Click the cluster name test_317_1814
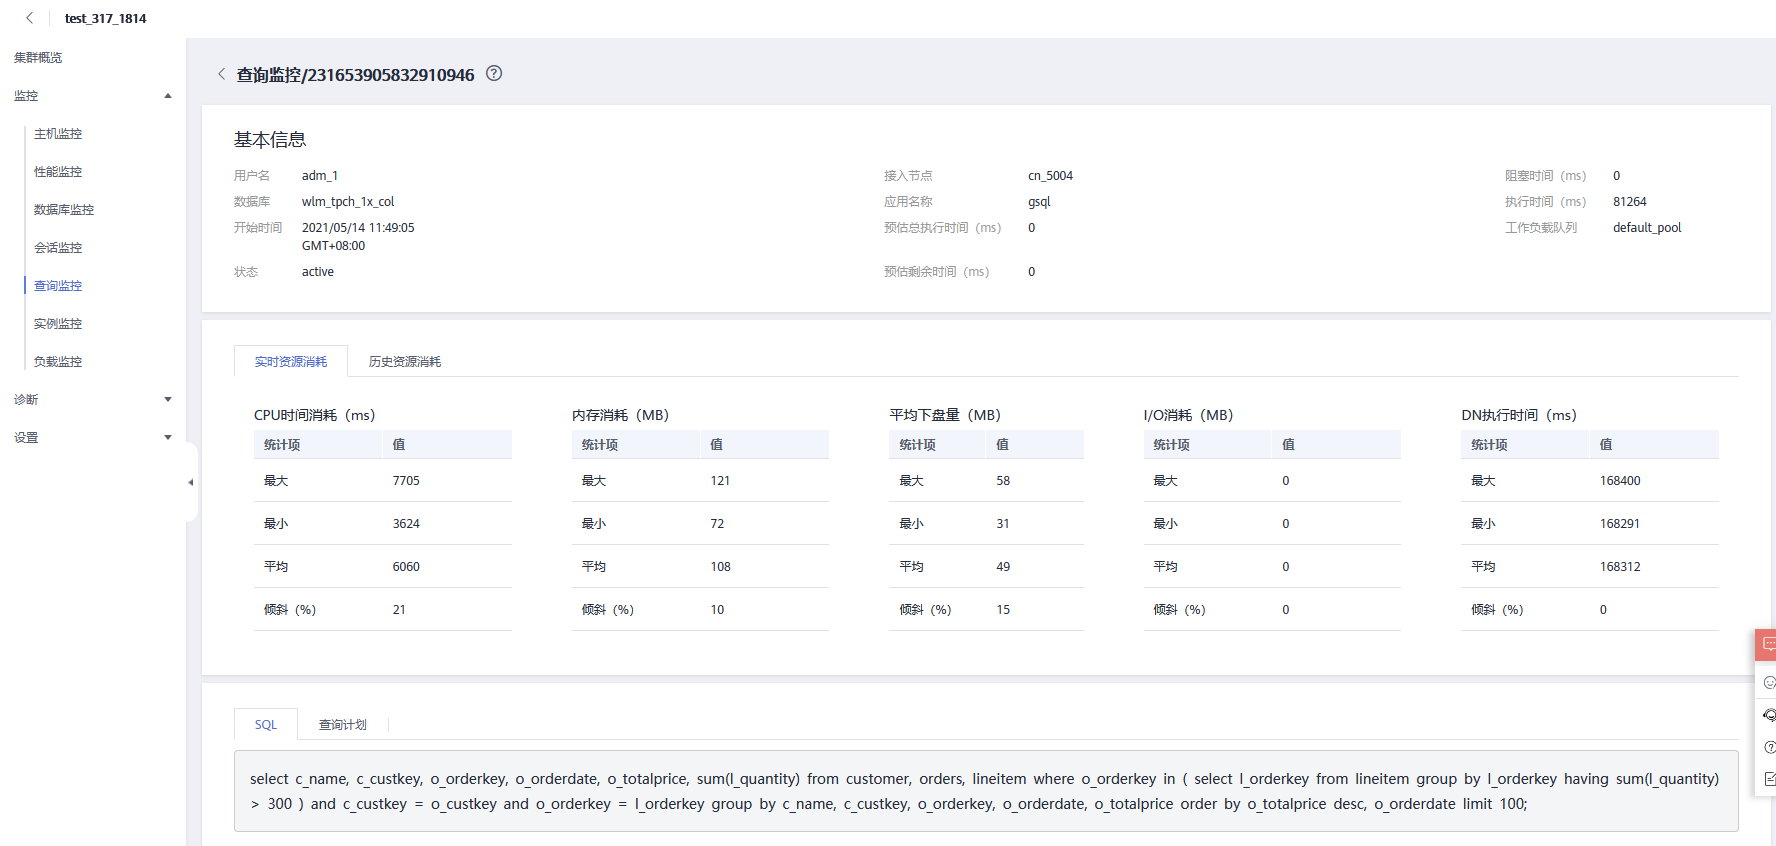1776x846 pixels. [x=106, y=18]
